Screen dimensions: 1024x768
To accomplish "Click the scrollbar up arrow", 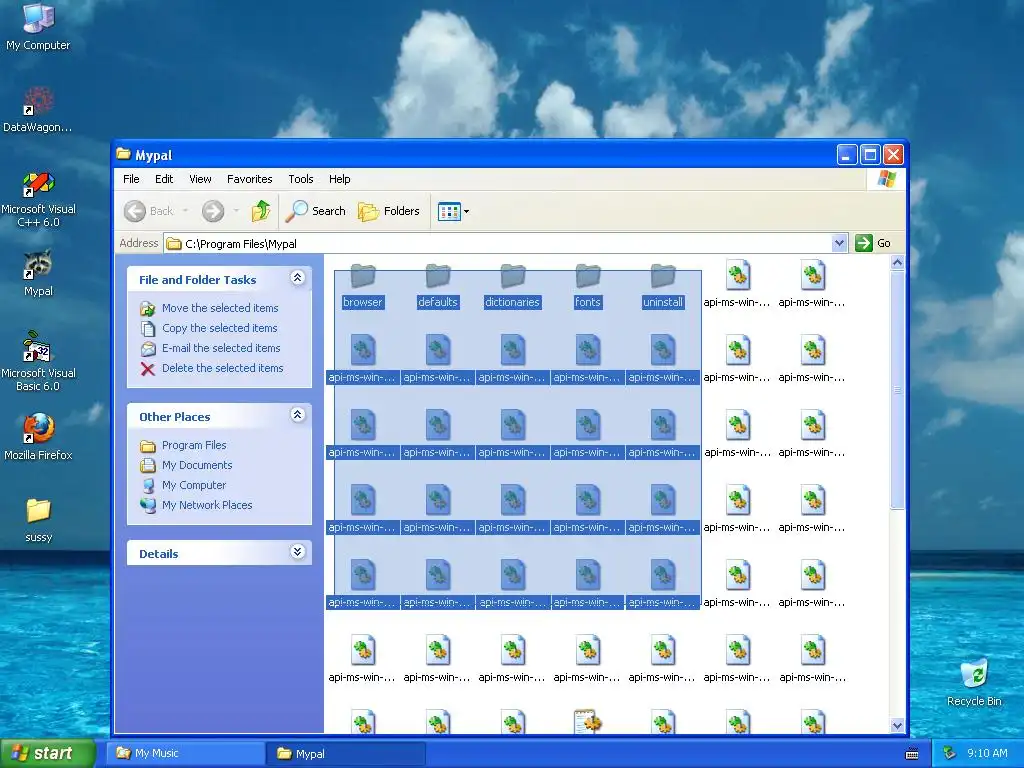I will pos(897,263).
